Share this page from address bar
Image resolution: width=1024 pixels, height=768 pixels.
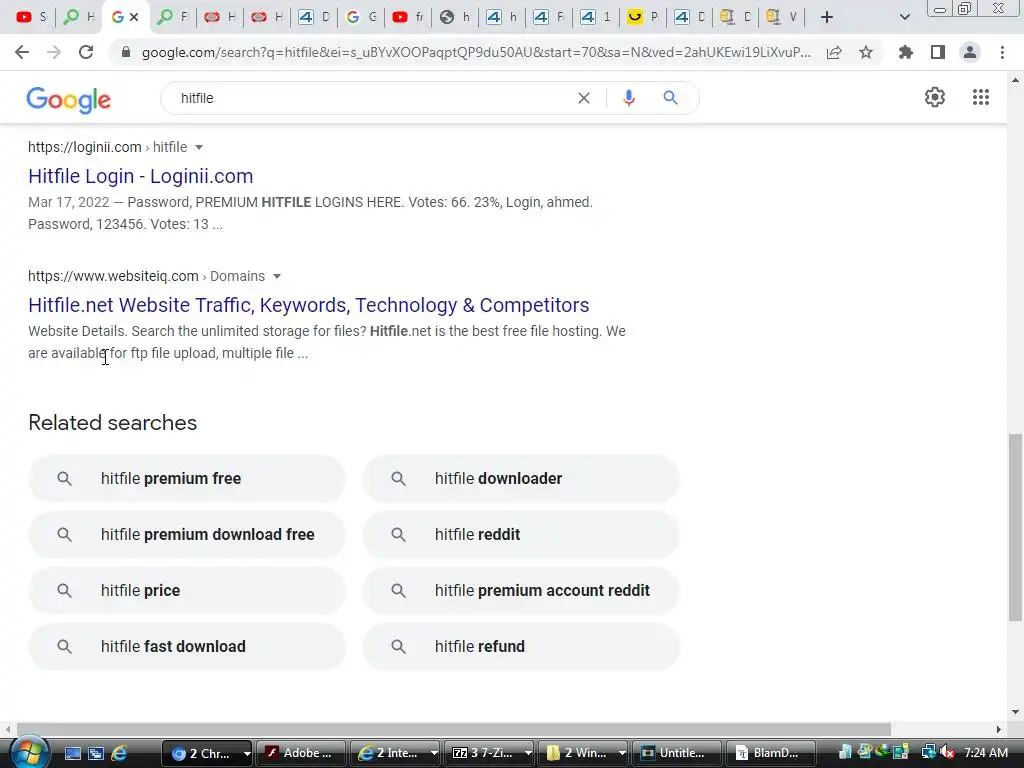tap(834, 52)
